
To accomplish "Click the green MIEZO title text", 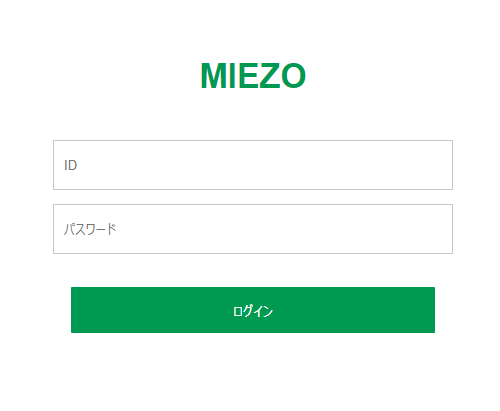I will 253,76.
